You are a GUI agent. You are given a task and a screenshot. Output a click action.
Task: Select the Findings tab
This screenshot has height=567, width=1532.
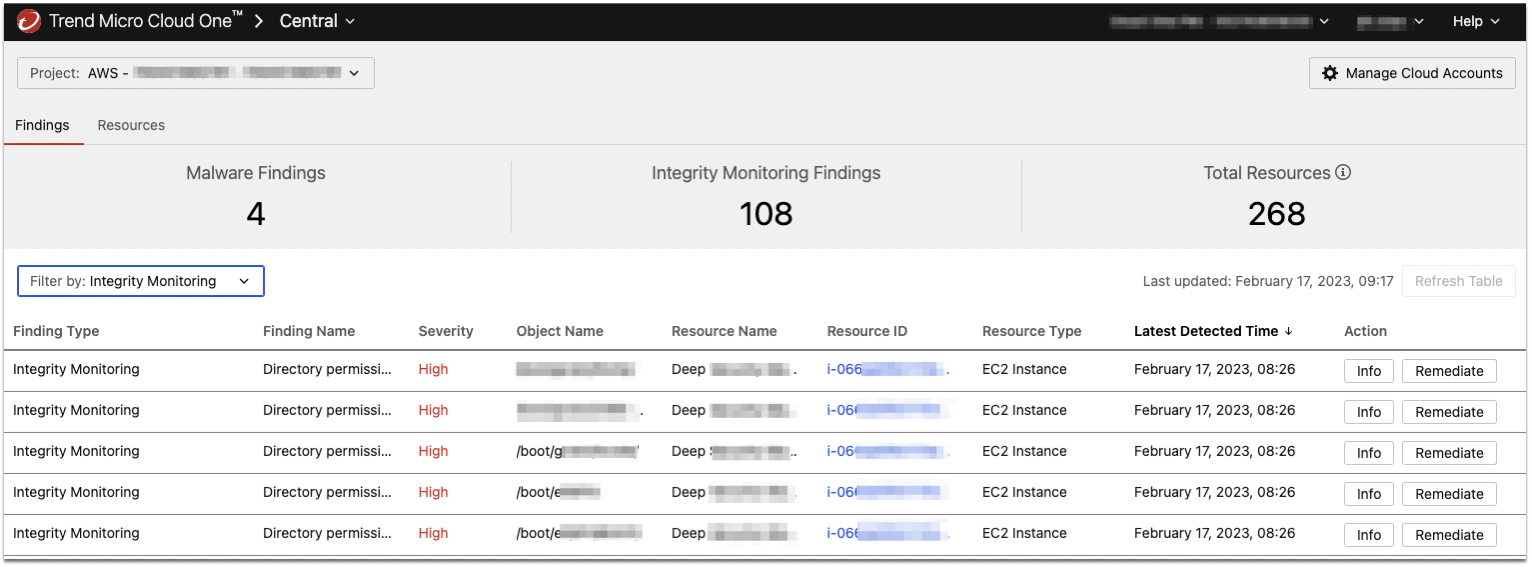tap(42, 125)
